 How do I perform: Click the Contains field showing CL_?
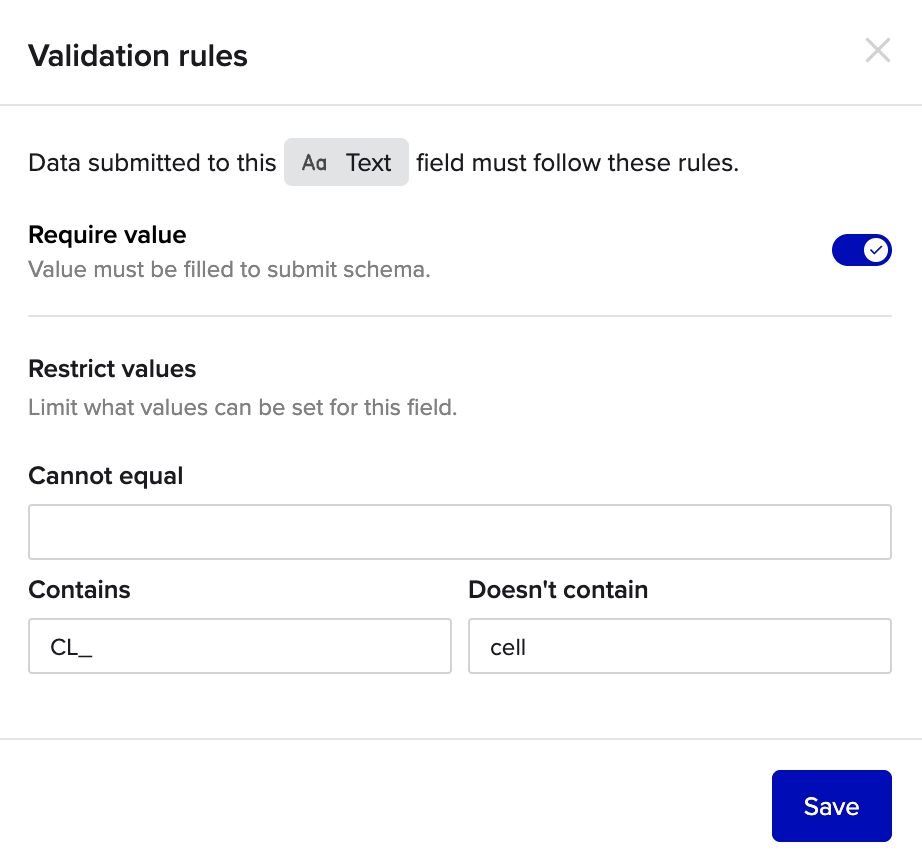pos(240,646)
